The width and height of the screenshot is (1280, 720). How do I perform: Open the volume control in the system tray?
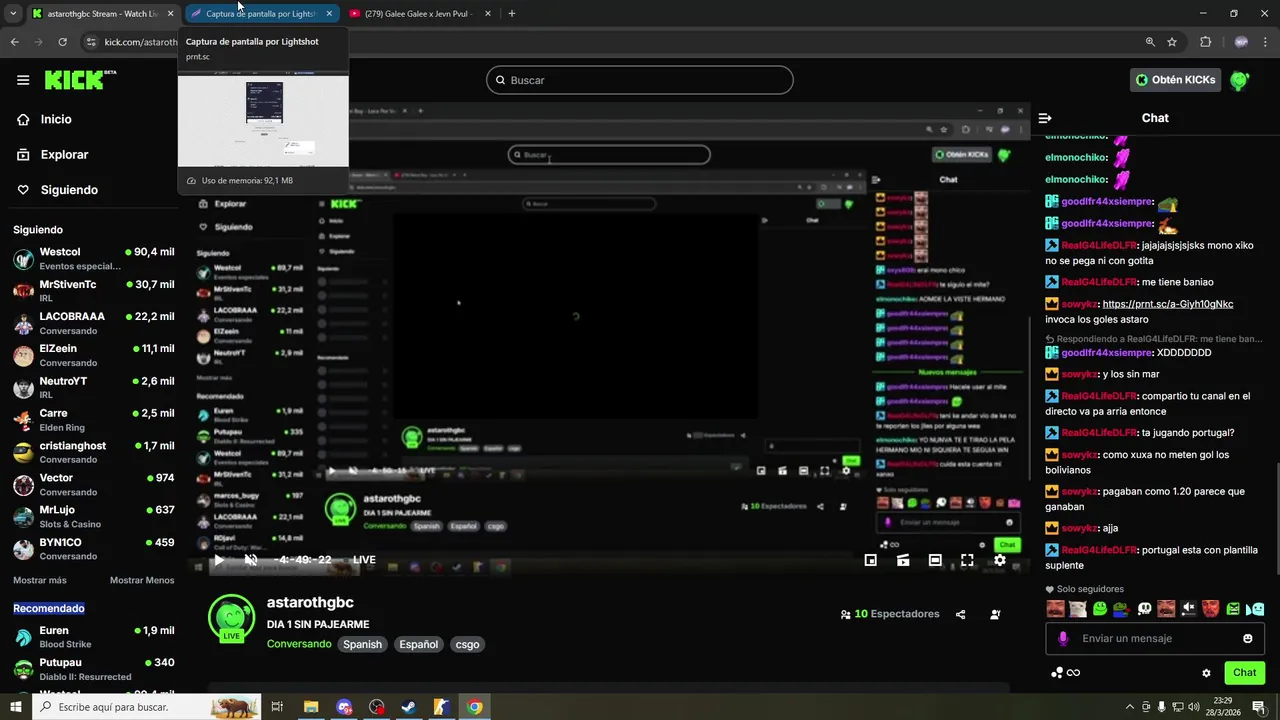click(1193, 707)
